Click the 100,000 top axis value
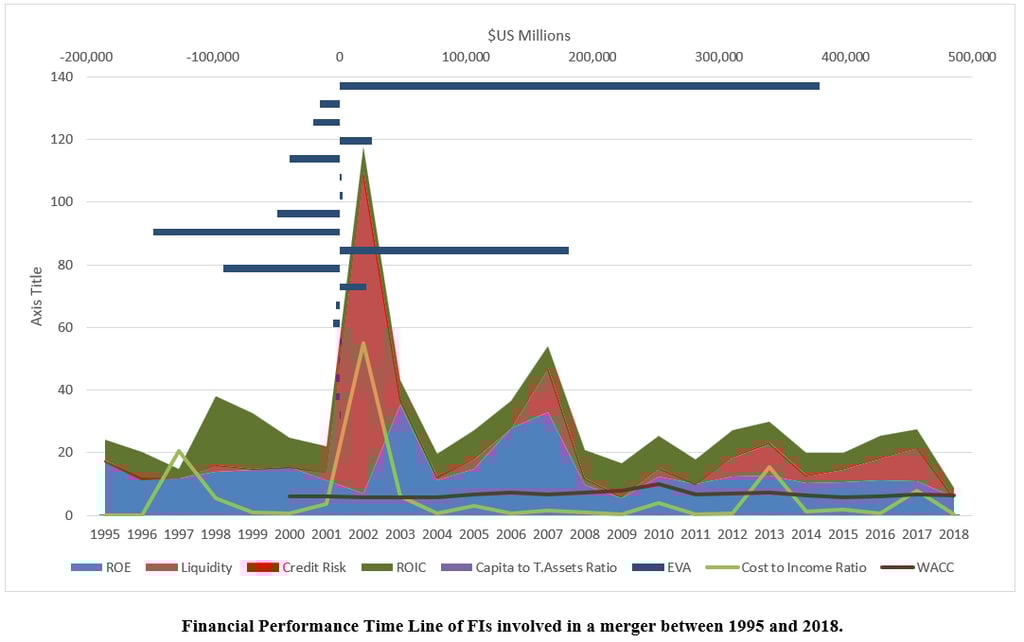1024x642 pixels. [x=466, y=57]
